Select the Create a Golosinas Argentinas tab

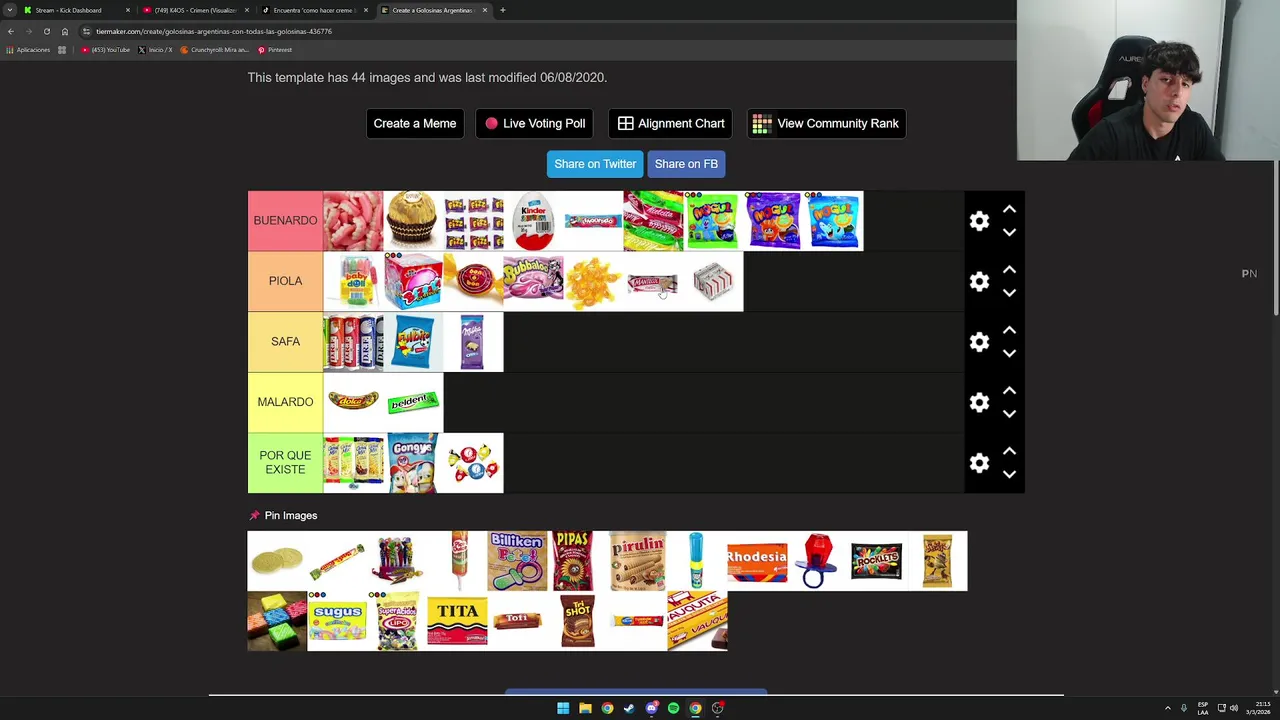point(433,10)
